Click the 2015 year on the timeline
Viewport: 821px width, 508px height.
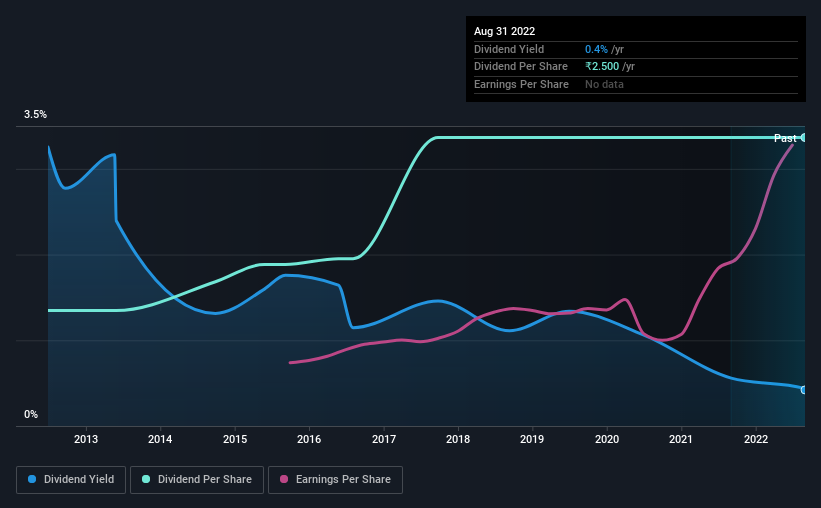(235, 439)
